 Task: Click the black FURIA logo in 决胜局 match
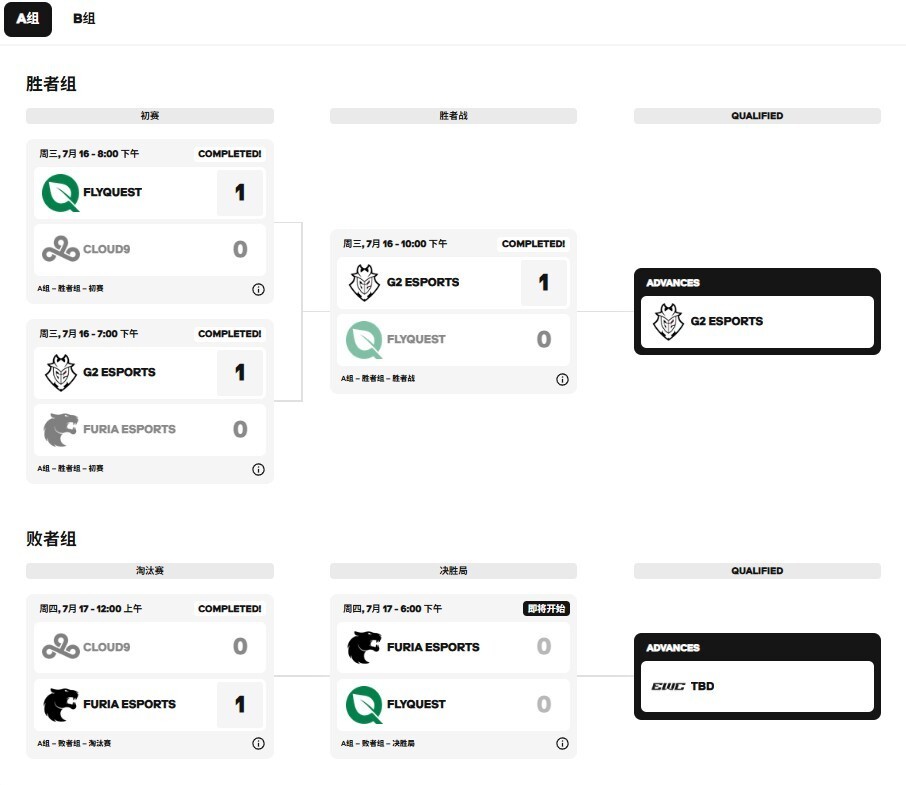[x=364, y=648]
